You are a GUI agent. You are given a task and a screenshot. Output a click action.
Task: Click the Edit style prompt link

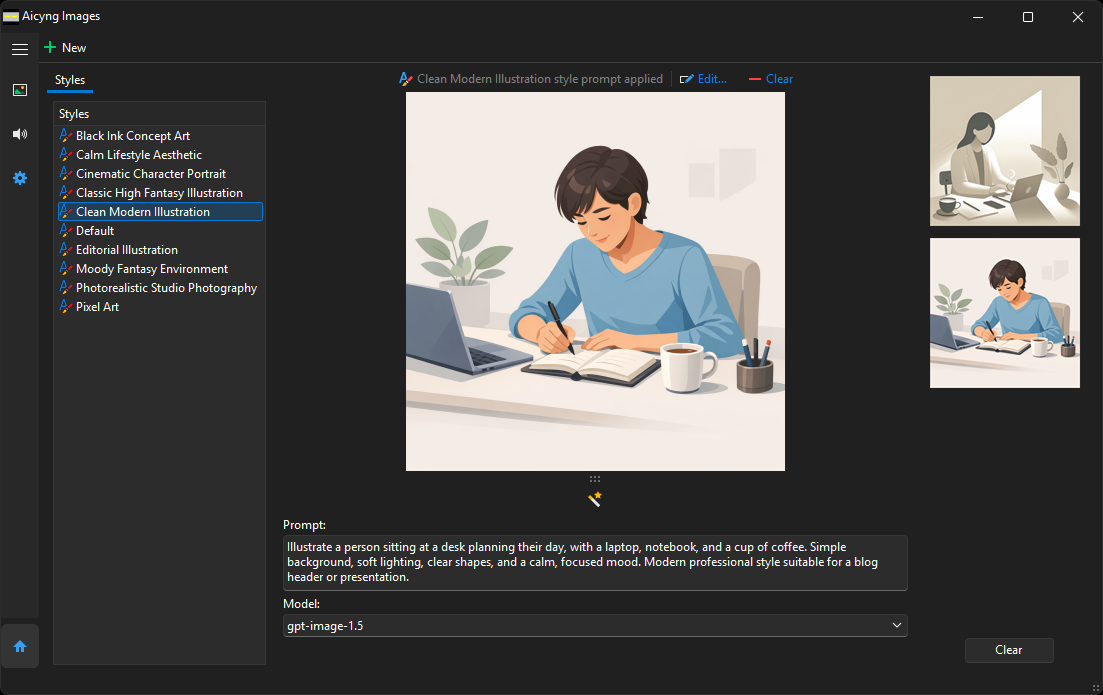703,79
